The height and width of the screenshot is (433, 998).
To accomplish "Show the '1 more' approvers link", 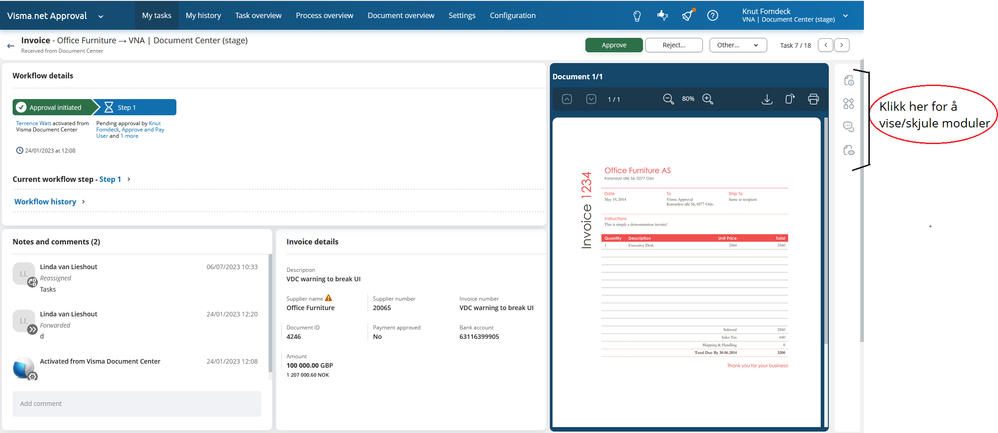I will tap(129, 136).
